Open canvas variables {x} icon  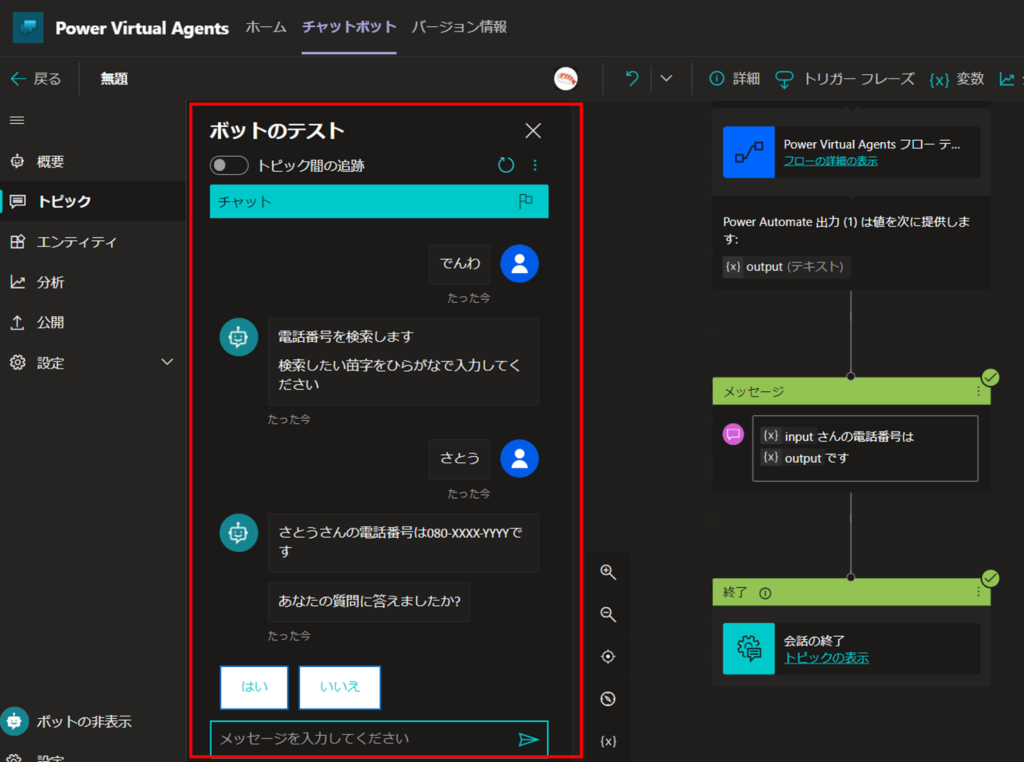coord(608,741)
